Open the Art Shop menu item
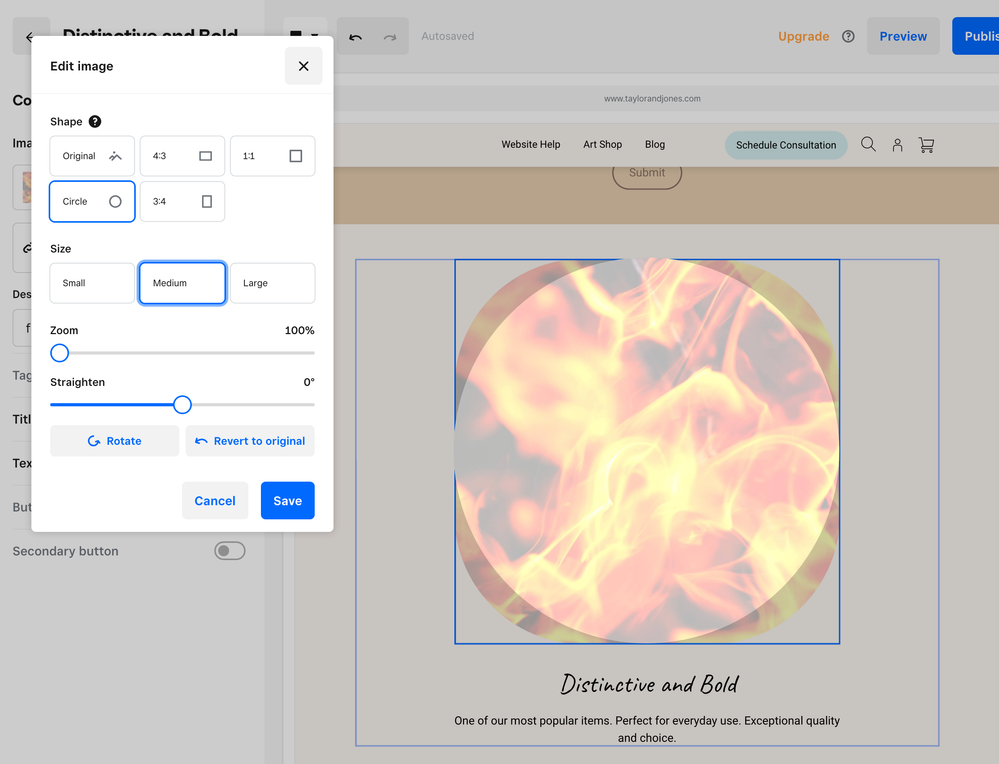This screenshot has height=764, width=999. tap(602, 145)
